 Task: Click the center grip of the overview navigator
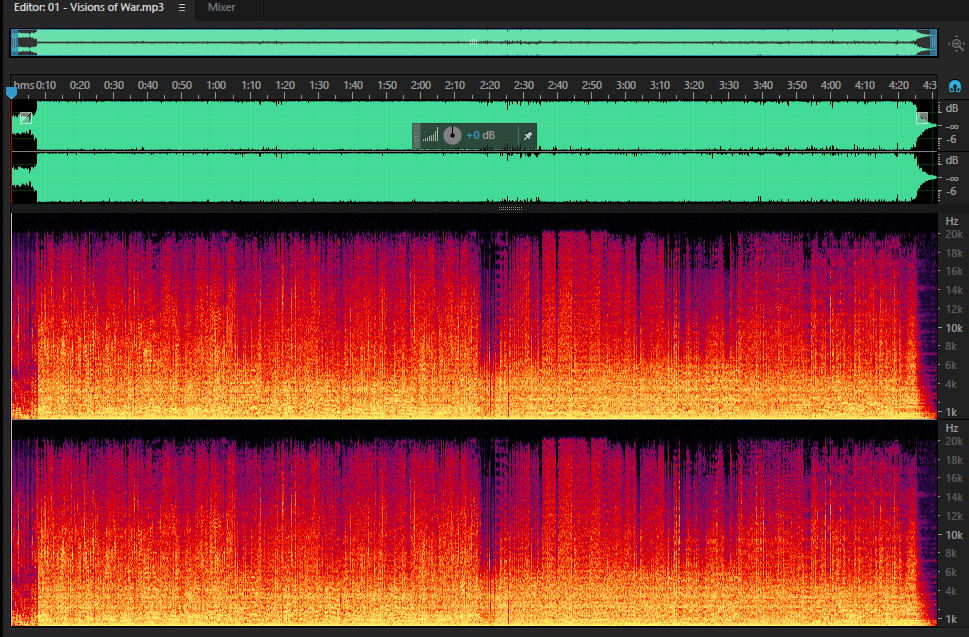[473, 42]
